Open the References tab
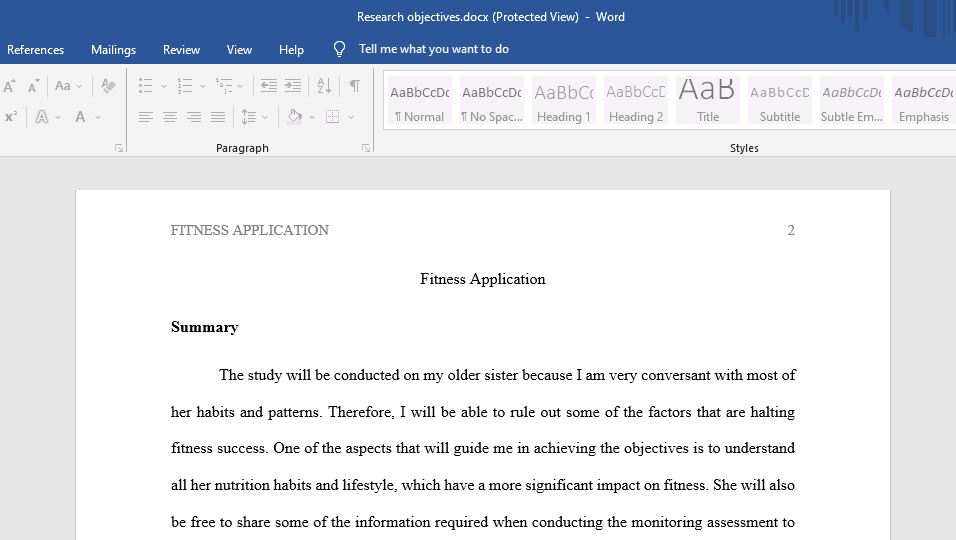This screenshot has width=956, height=540. [35, 50]
